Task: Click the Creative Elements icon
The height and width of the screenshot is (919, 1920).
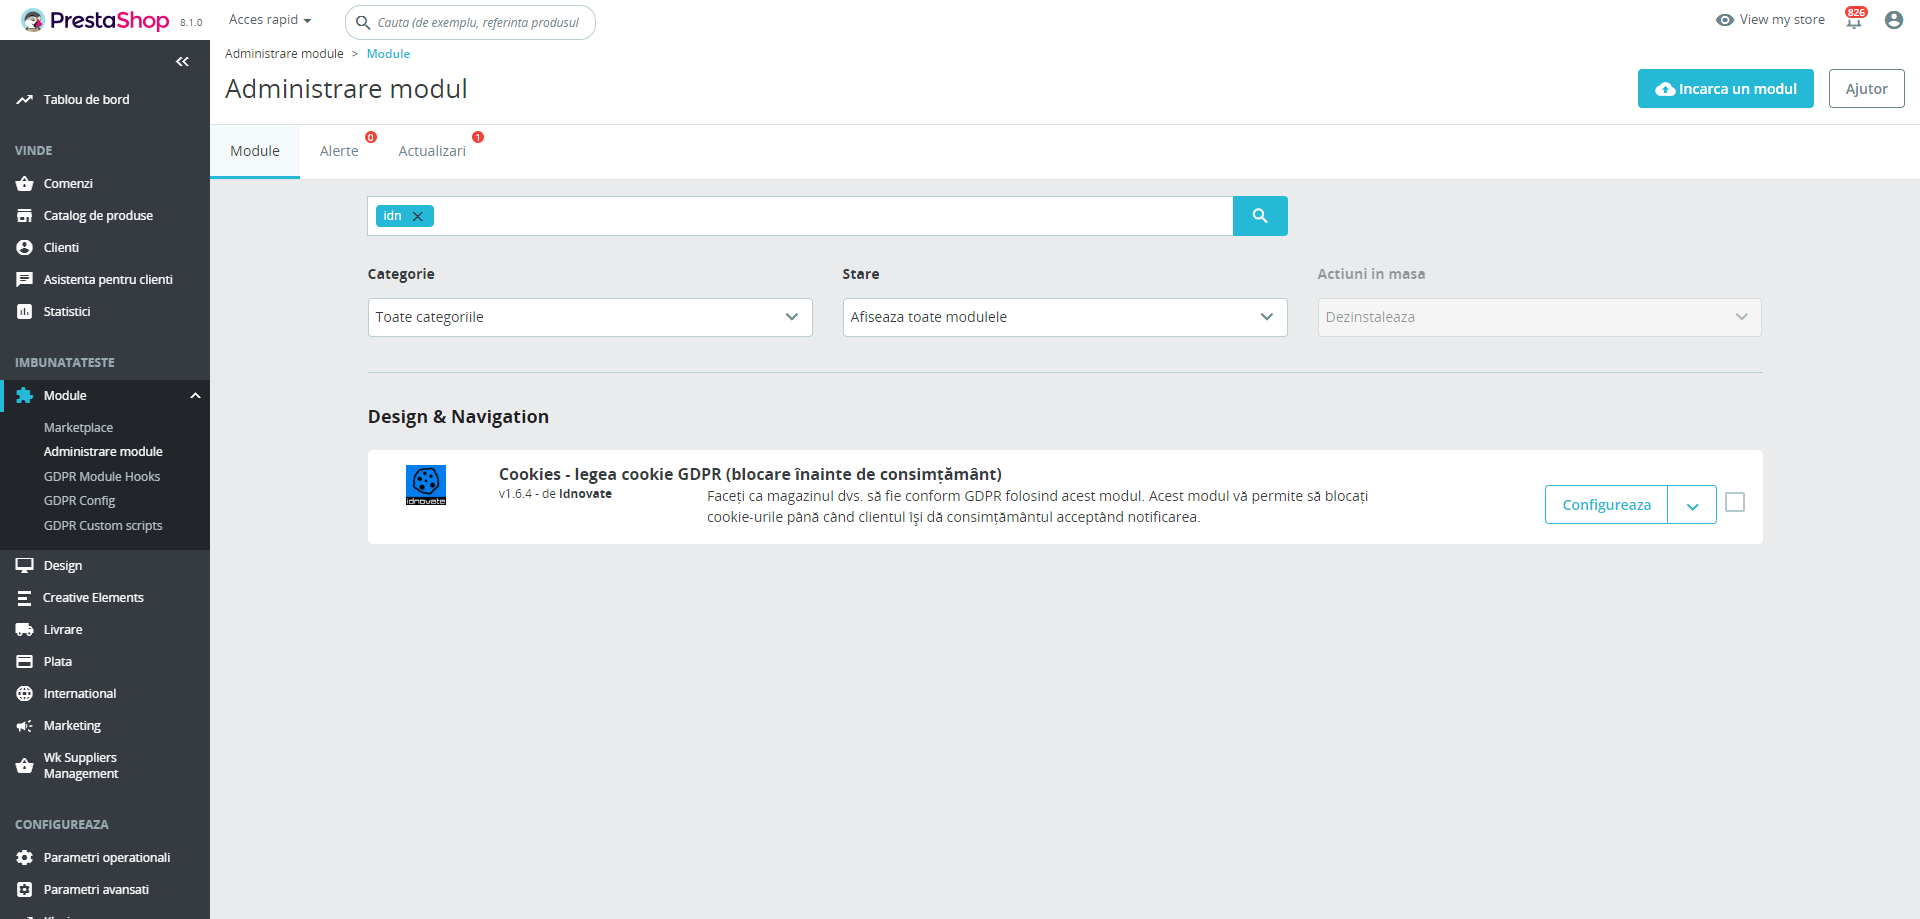Action: coord(25,598)
